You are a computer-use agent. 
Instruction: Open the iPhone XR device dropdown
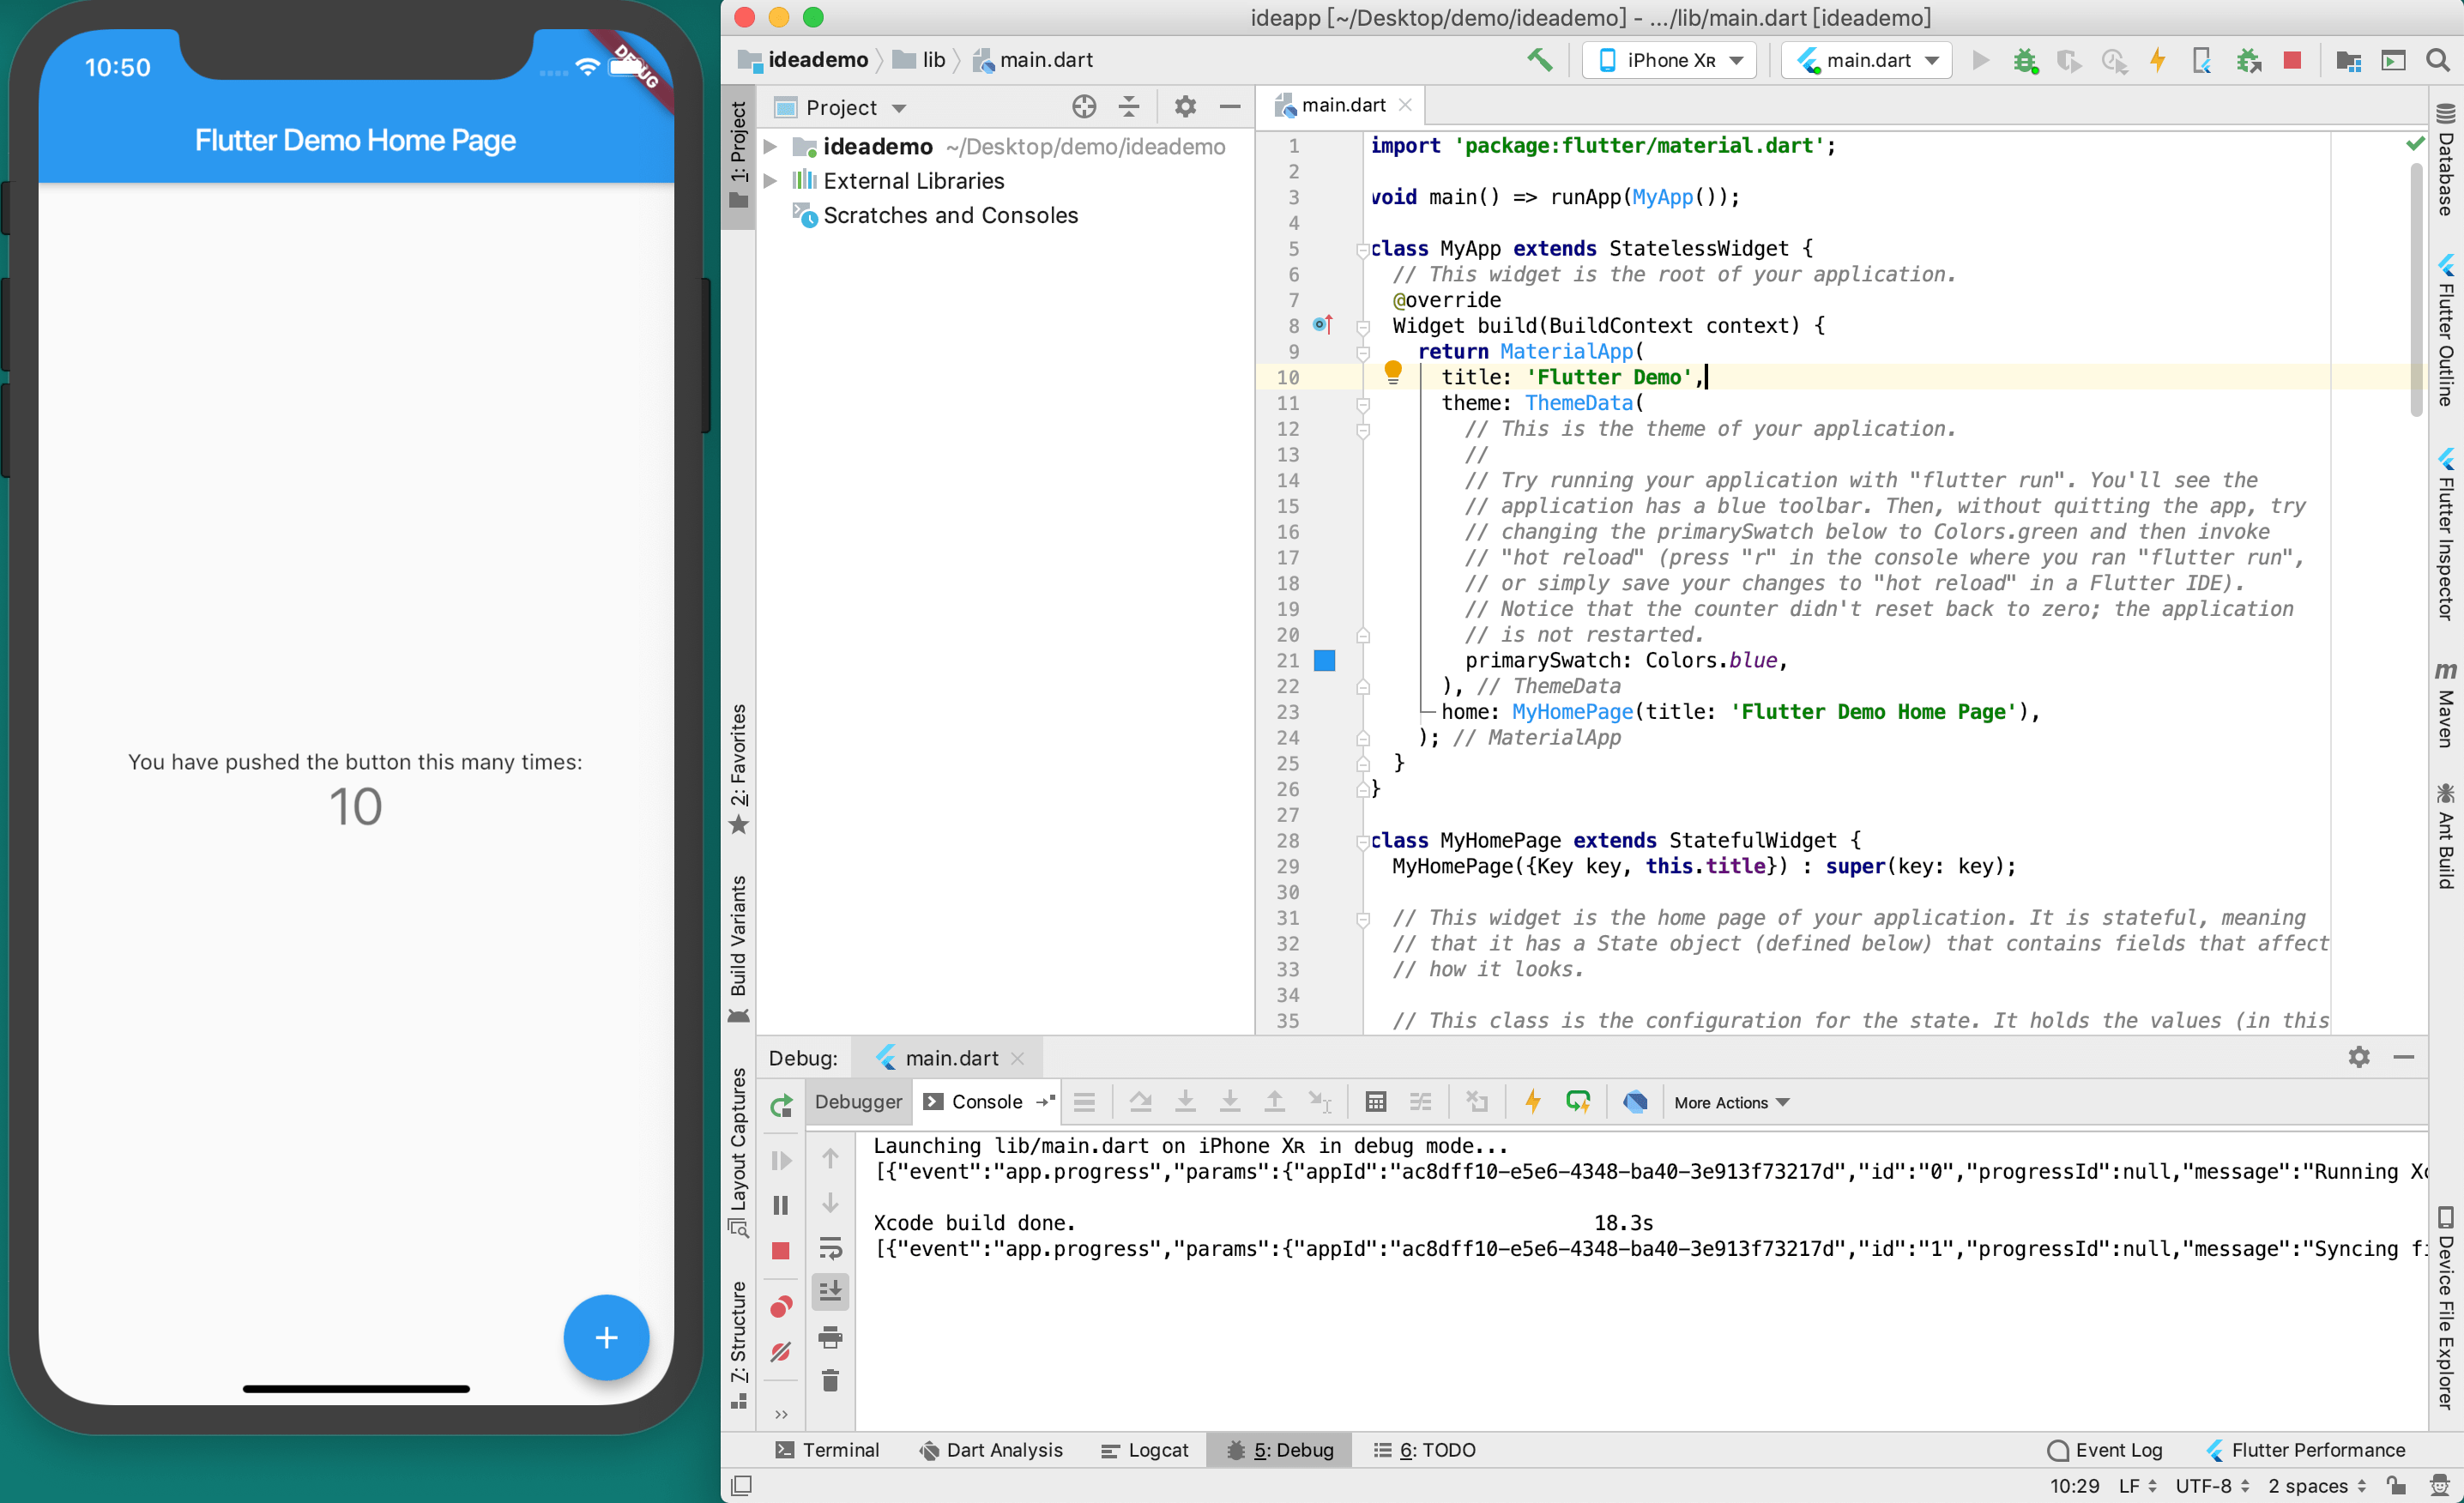1669,60
